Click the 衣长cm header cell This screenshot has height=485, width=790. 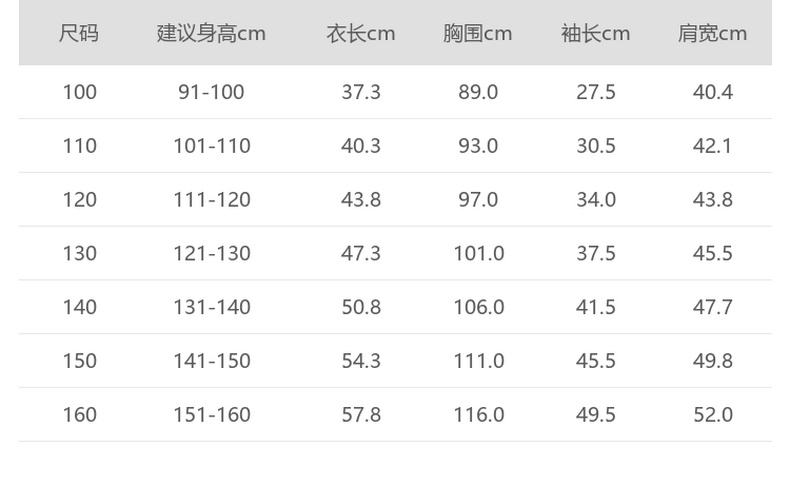[361, 33]
